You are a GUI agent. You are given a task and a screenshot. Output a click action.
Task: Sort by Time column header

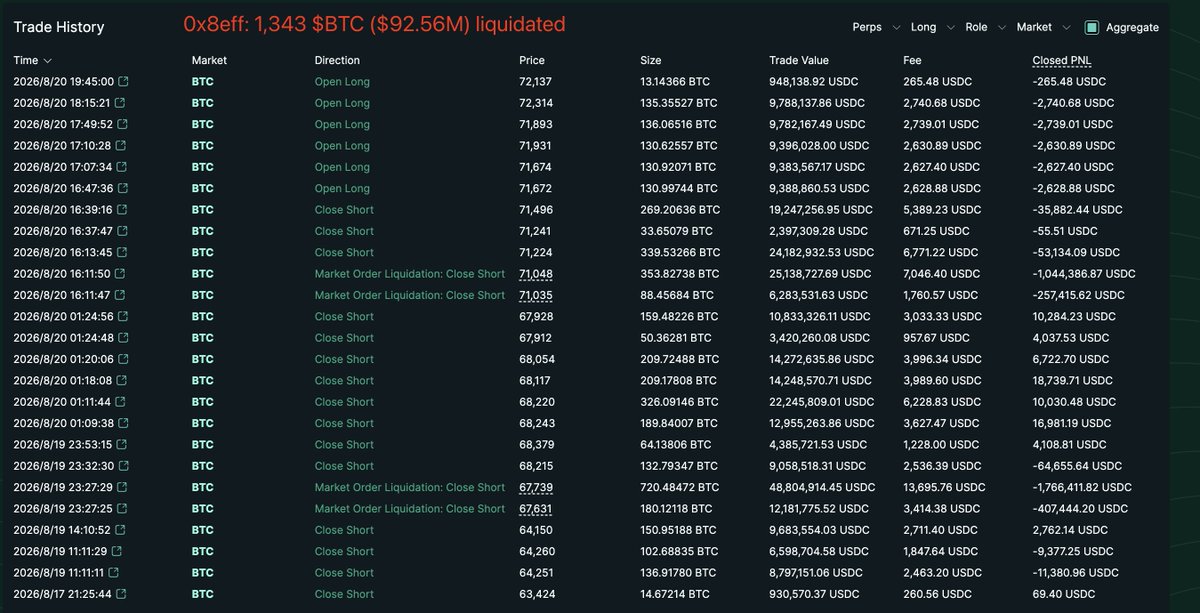pos(33,61)
